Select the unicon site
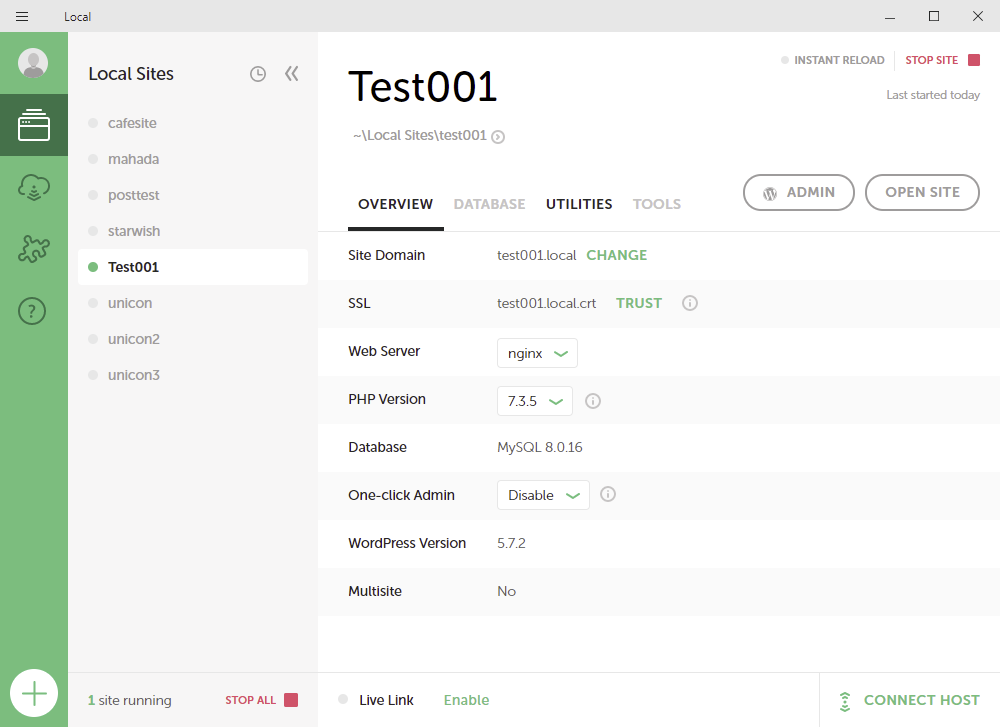 [193, 303]
